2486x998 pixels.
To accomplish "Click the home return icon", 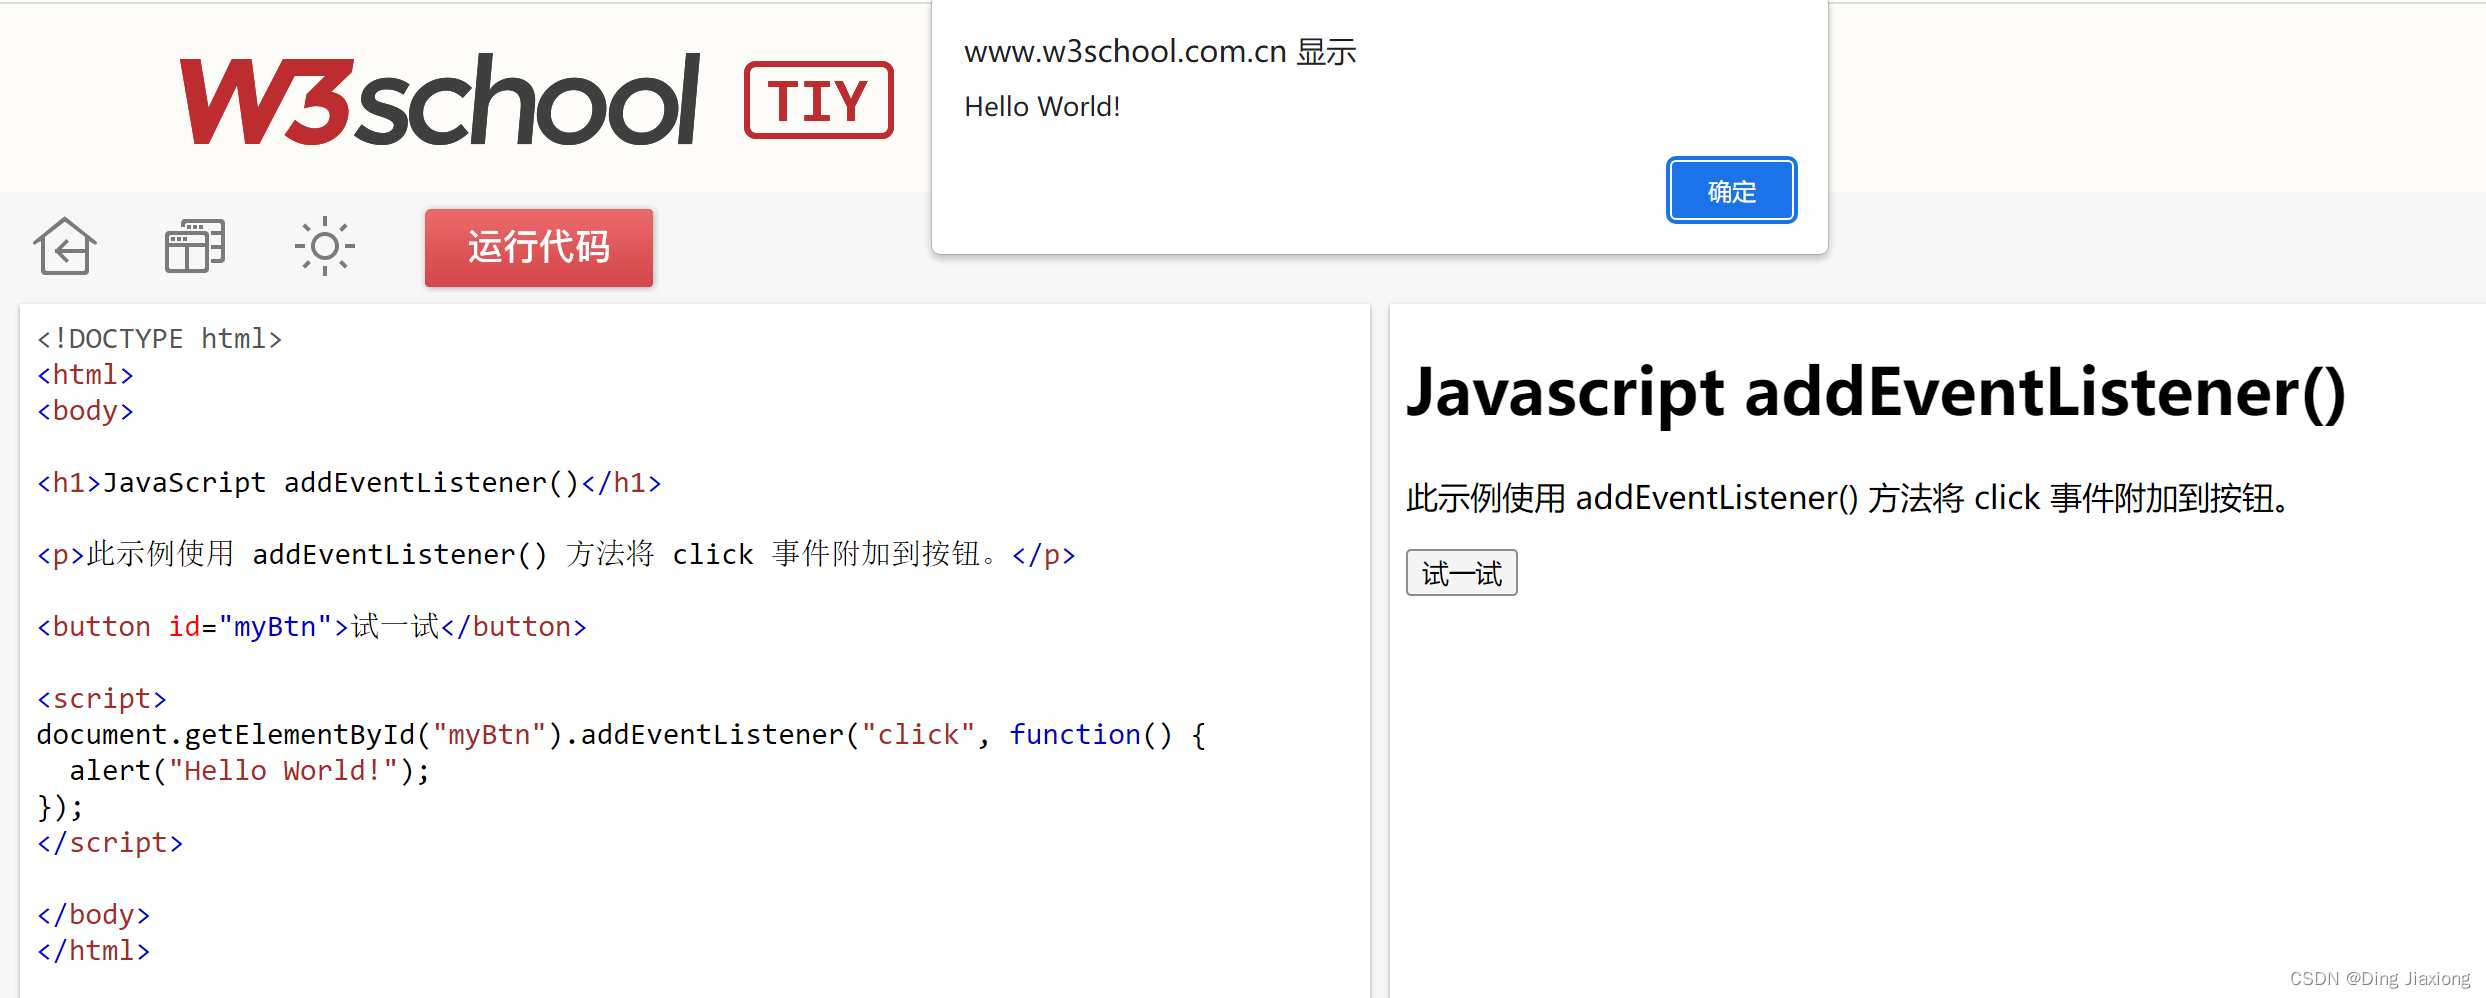I will [65, 246].
